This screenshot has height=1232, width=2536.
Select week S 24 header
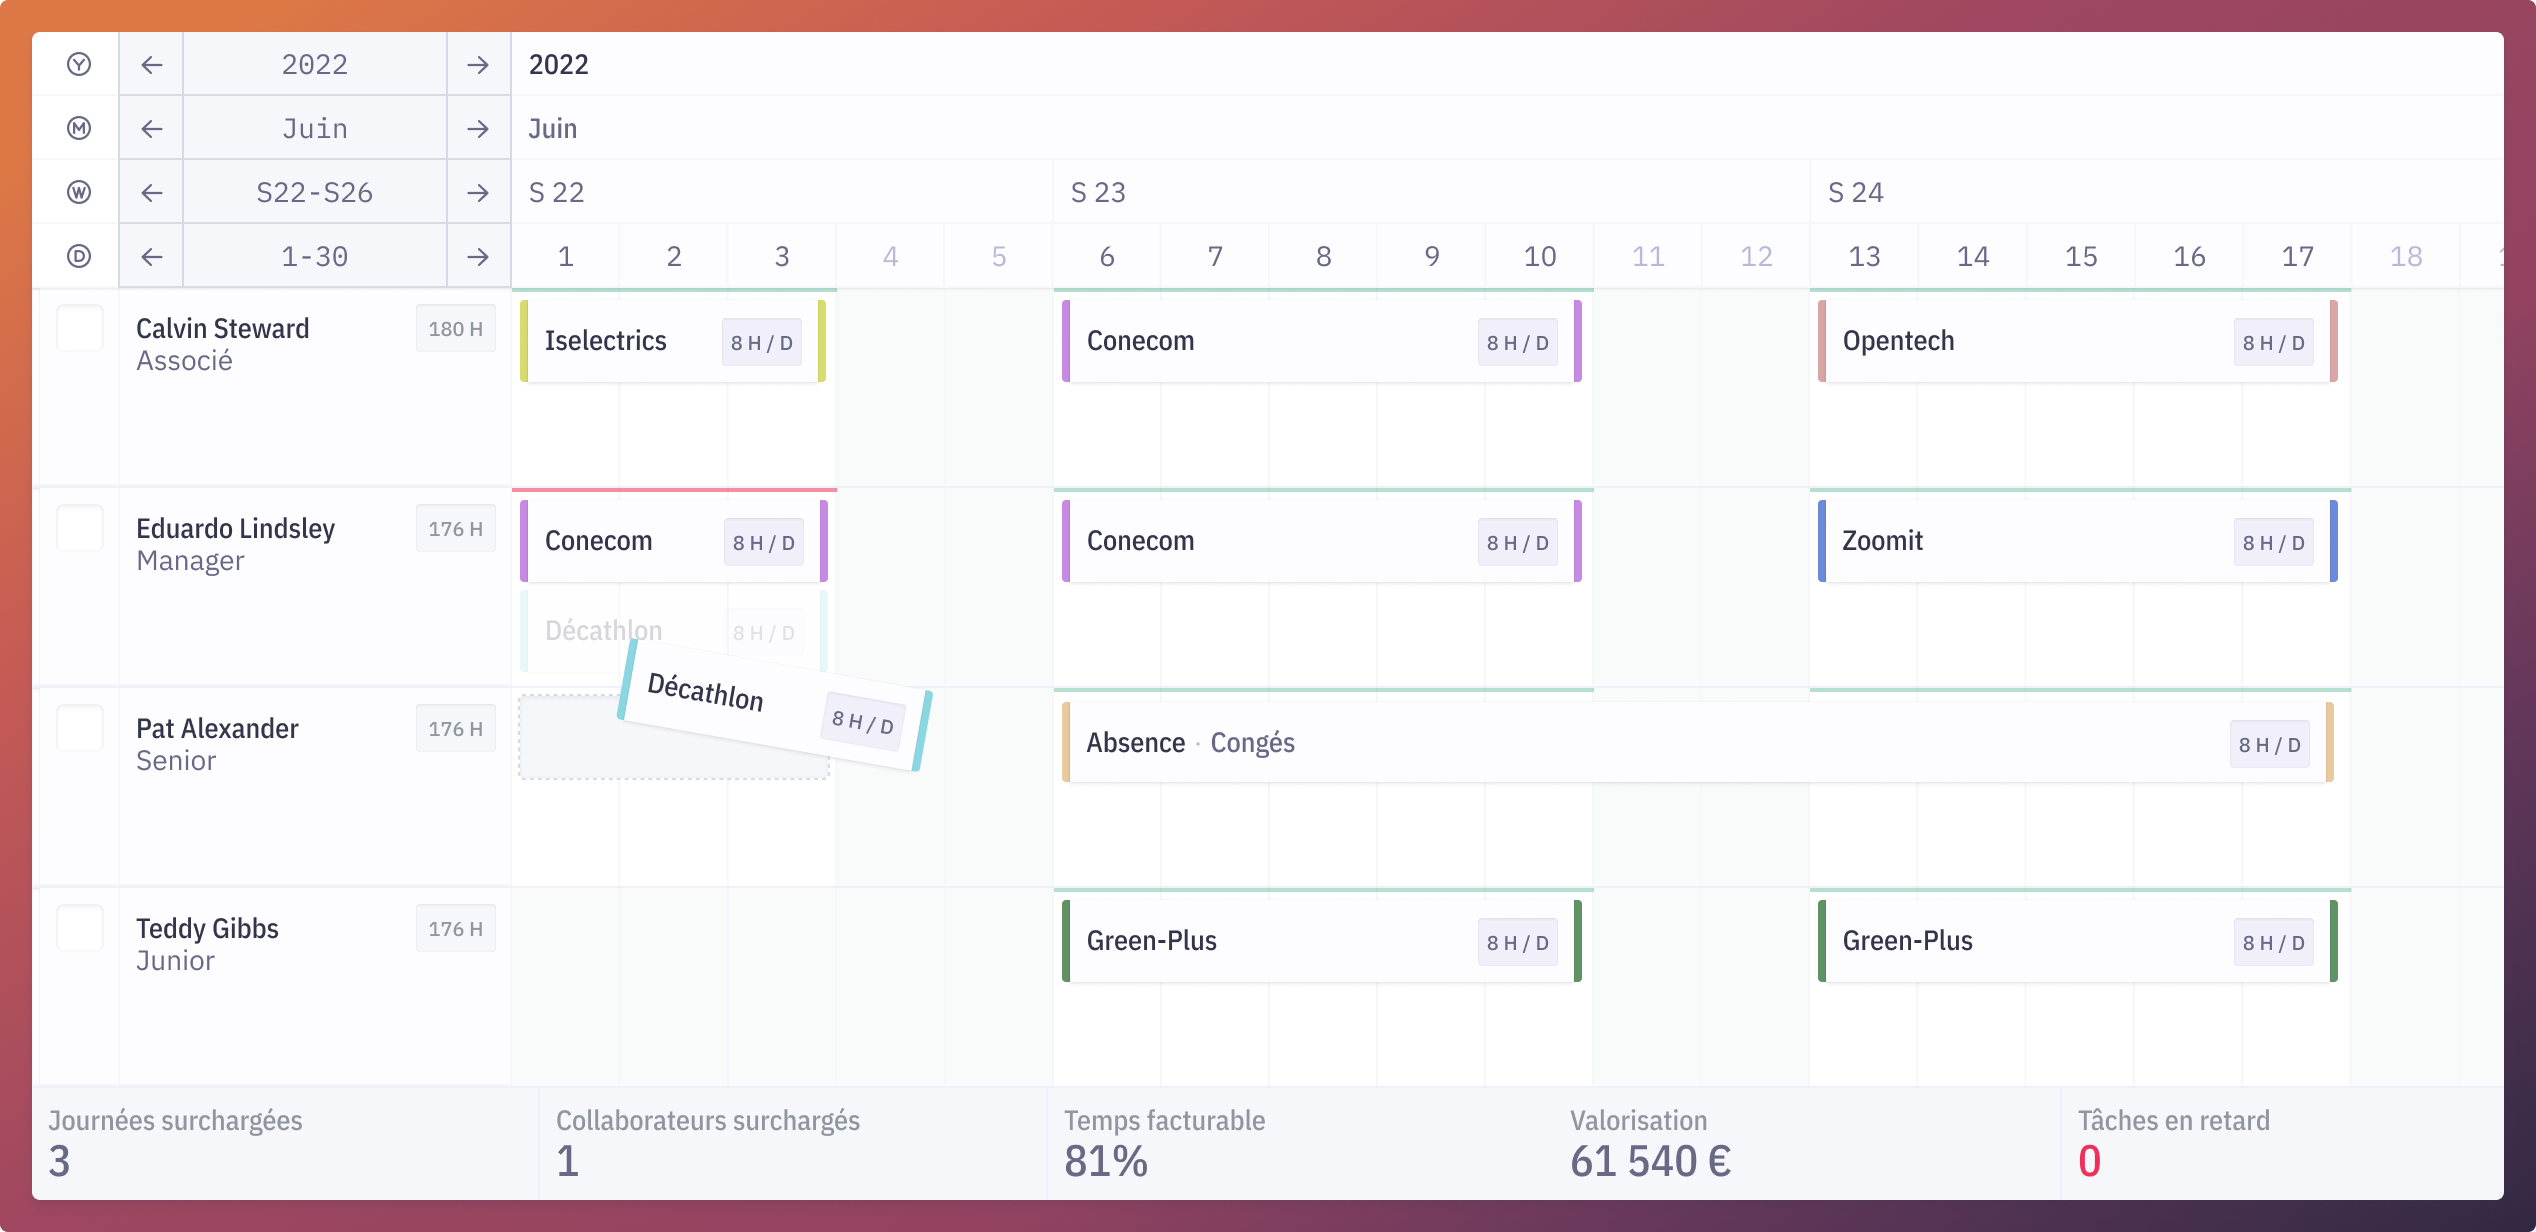tap(1856, 192)
